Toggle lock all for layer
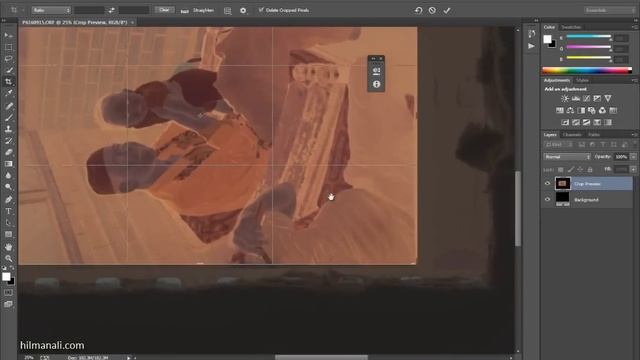 [x=590, y=169]
